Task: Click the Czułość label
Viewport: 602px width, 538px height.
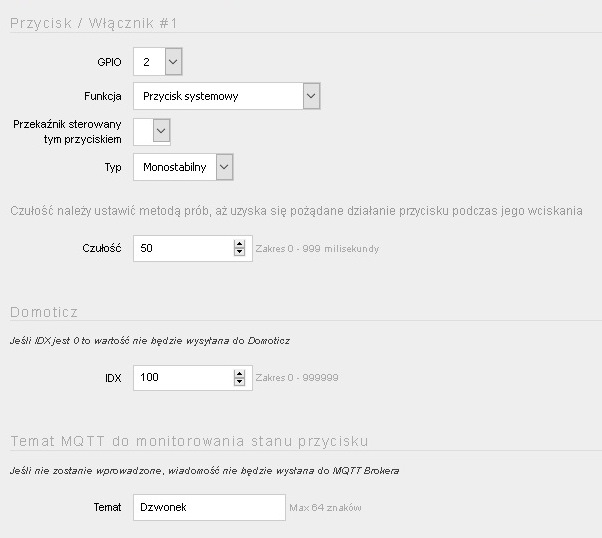Action: [102, 248]
